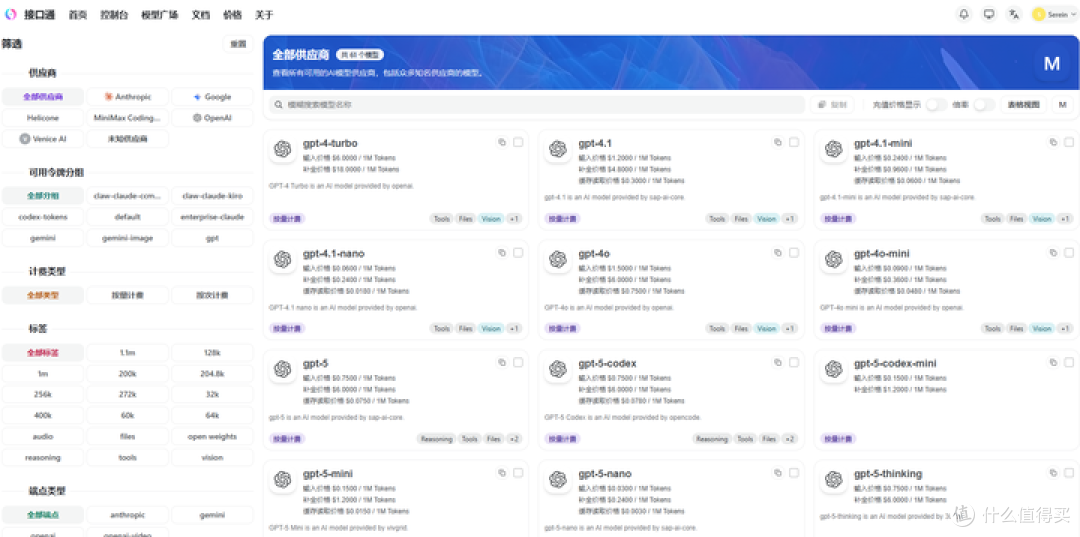Select the gpt-4.1-mini card checkbox

1069,142
